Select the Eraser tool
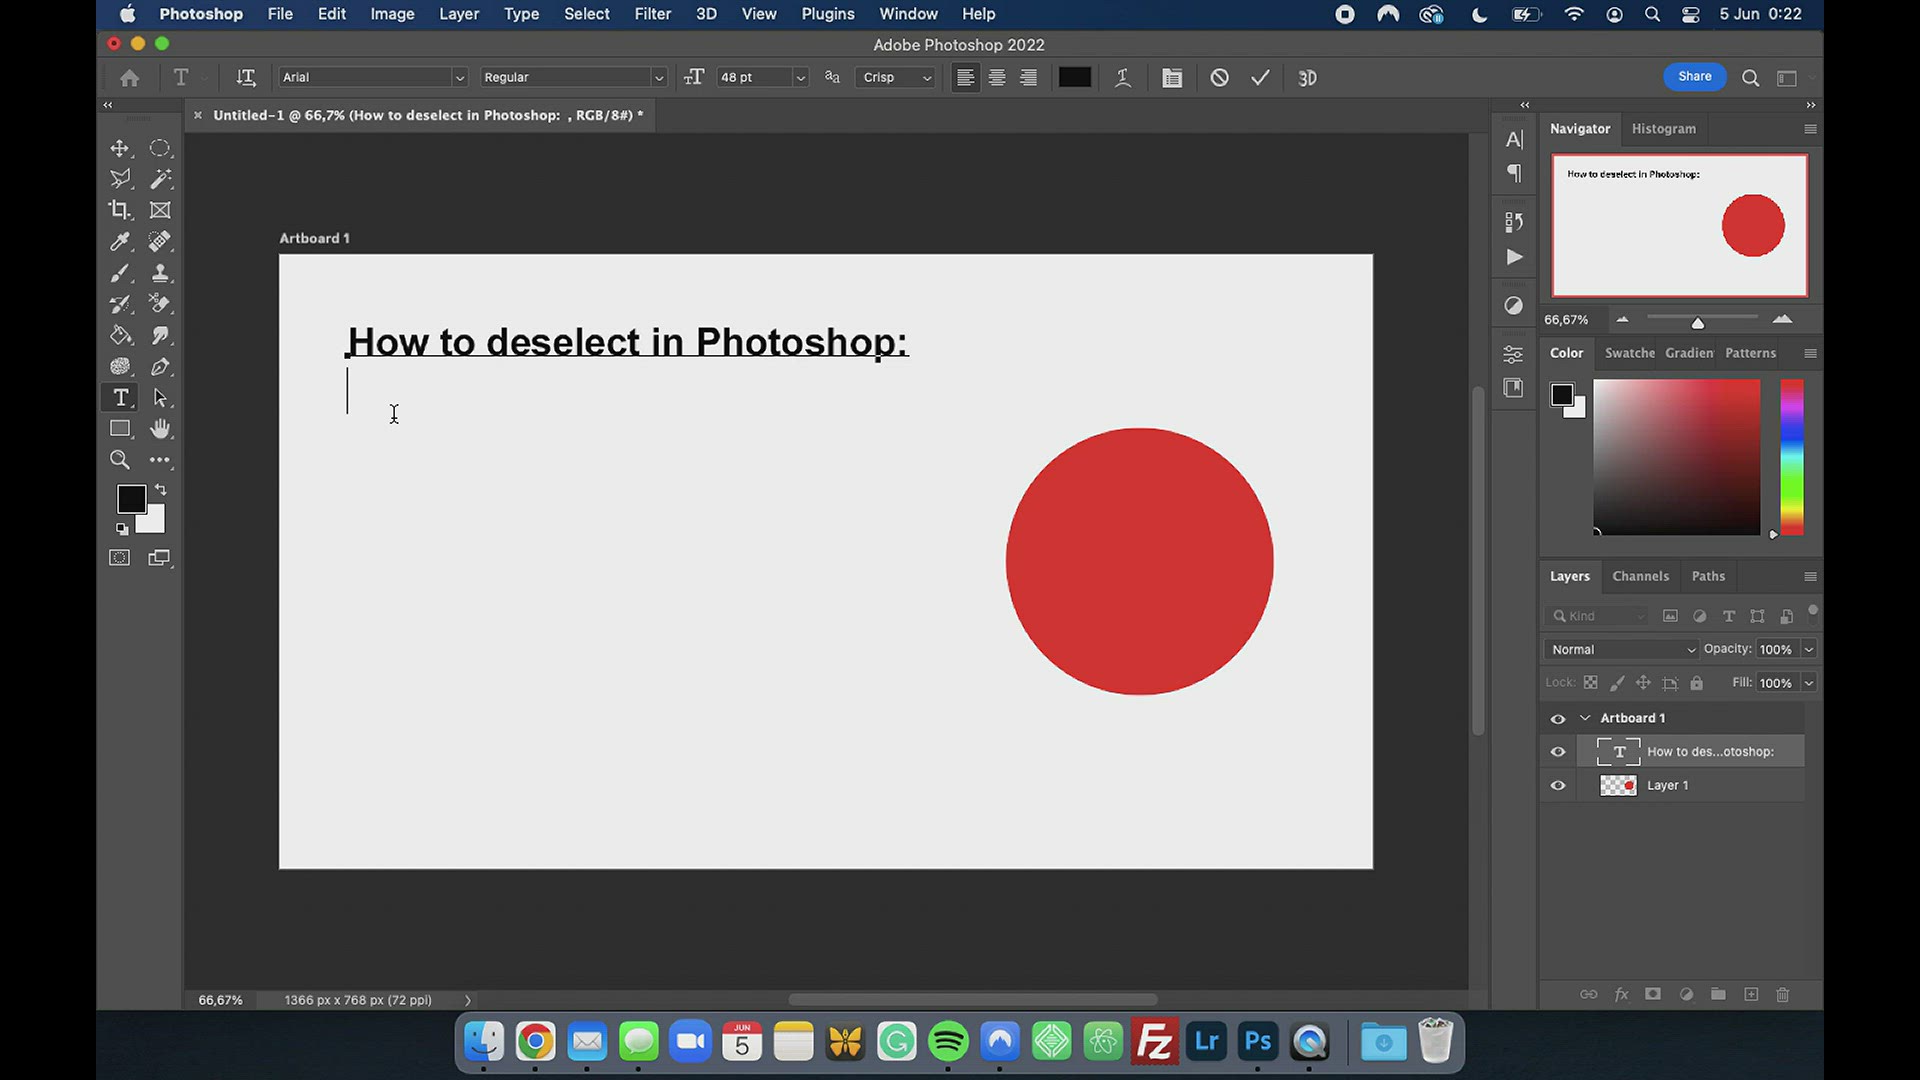The height and width of the screenshot is (1080, 1920). pyautogui.click(x=160, y=304)
